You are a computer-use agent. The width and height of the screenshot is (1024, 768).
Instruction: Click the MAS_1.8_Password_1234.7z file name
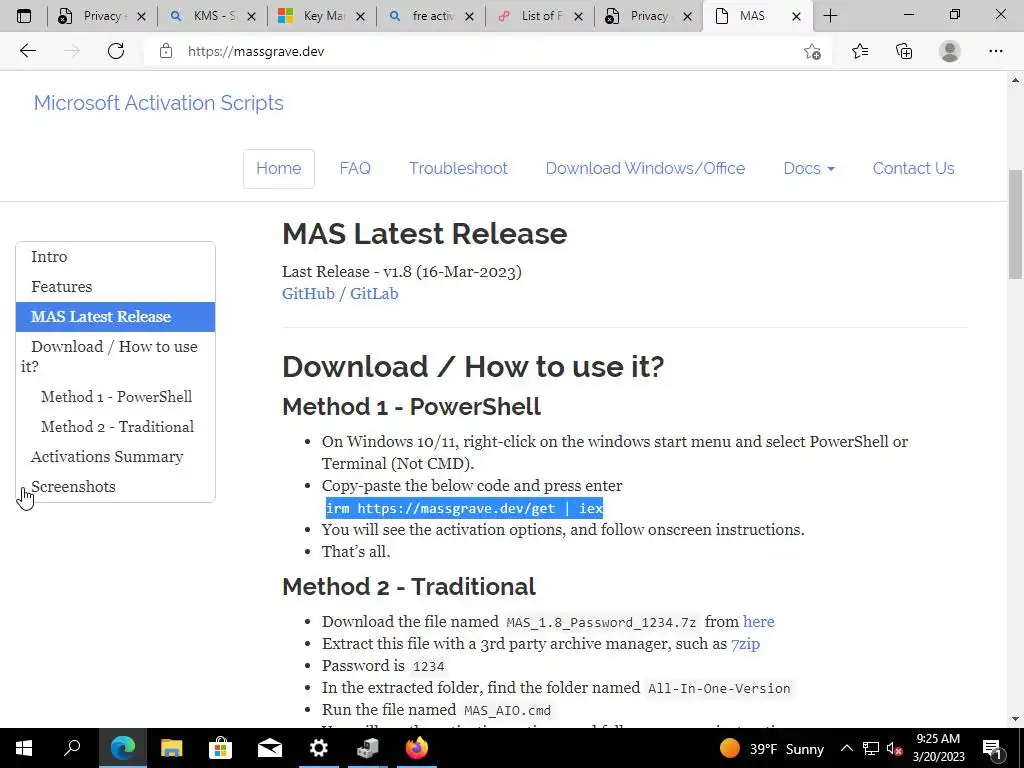coord(601,622)
